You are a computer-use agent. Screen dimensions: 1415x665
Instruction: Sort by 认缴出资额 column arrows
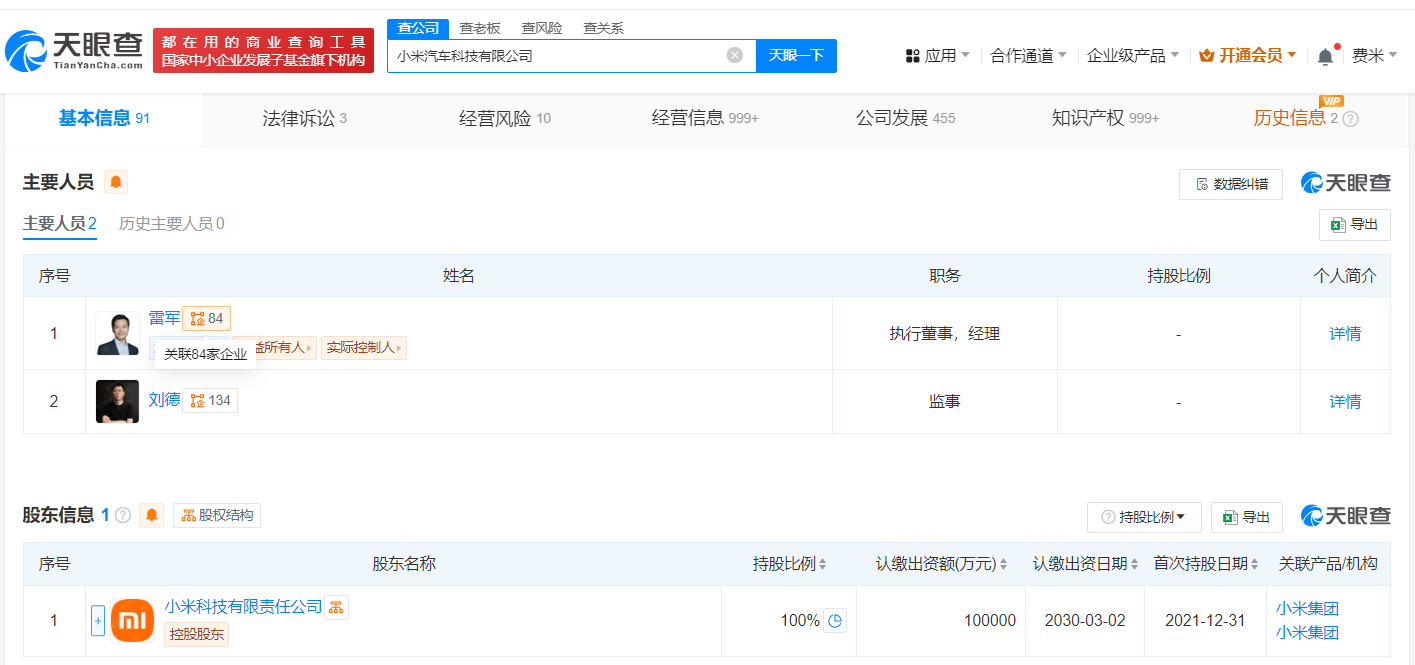pos(1003,565)
